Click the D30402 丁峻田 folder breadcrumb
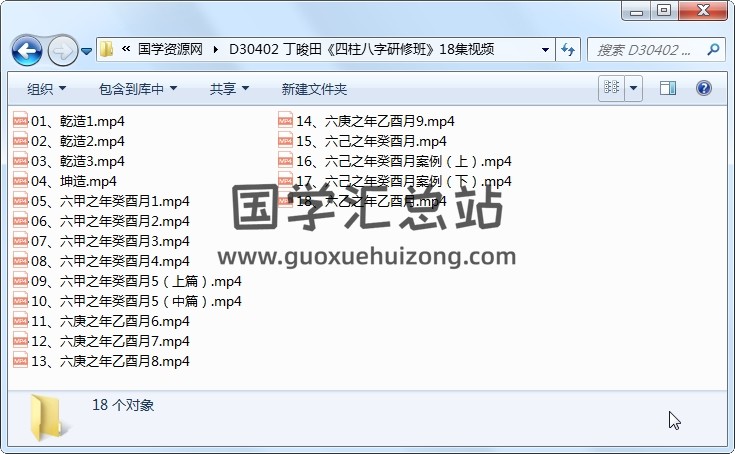Viewport: 735px width, 454px height. (361, 49)
